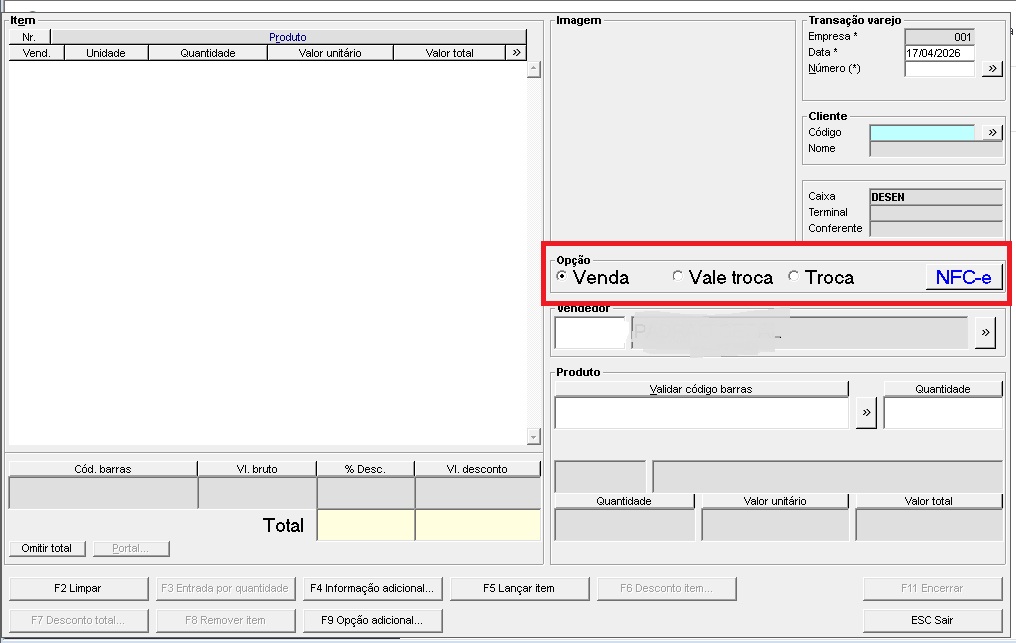Click the % Desc. header
This screenshot has height=643, width=1016.
pos(365,469)
